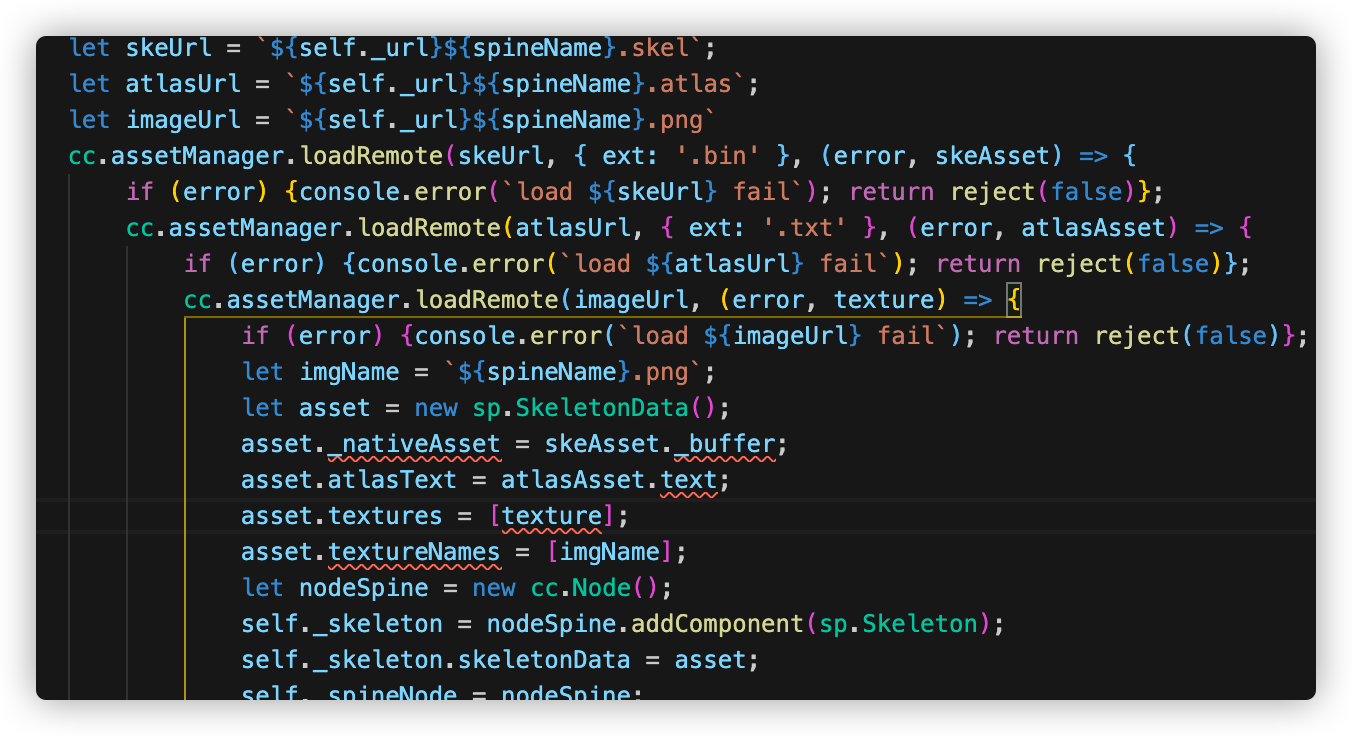The height and width of the screenshot is (736, 1352).
Task: Click the underlined text property of atlasAsset
Action: pyautogui.click(x=688, y=480)
